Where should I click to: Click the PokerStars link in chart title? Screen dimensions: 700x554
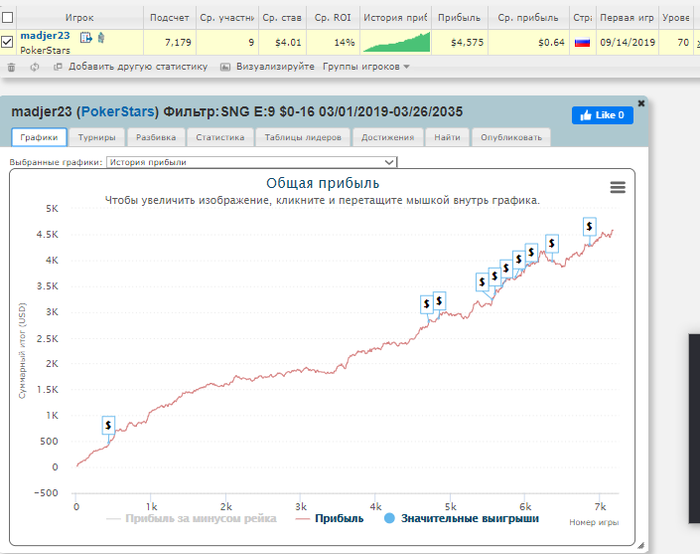pos(117,111)
